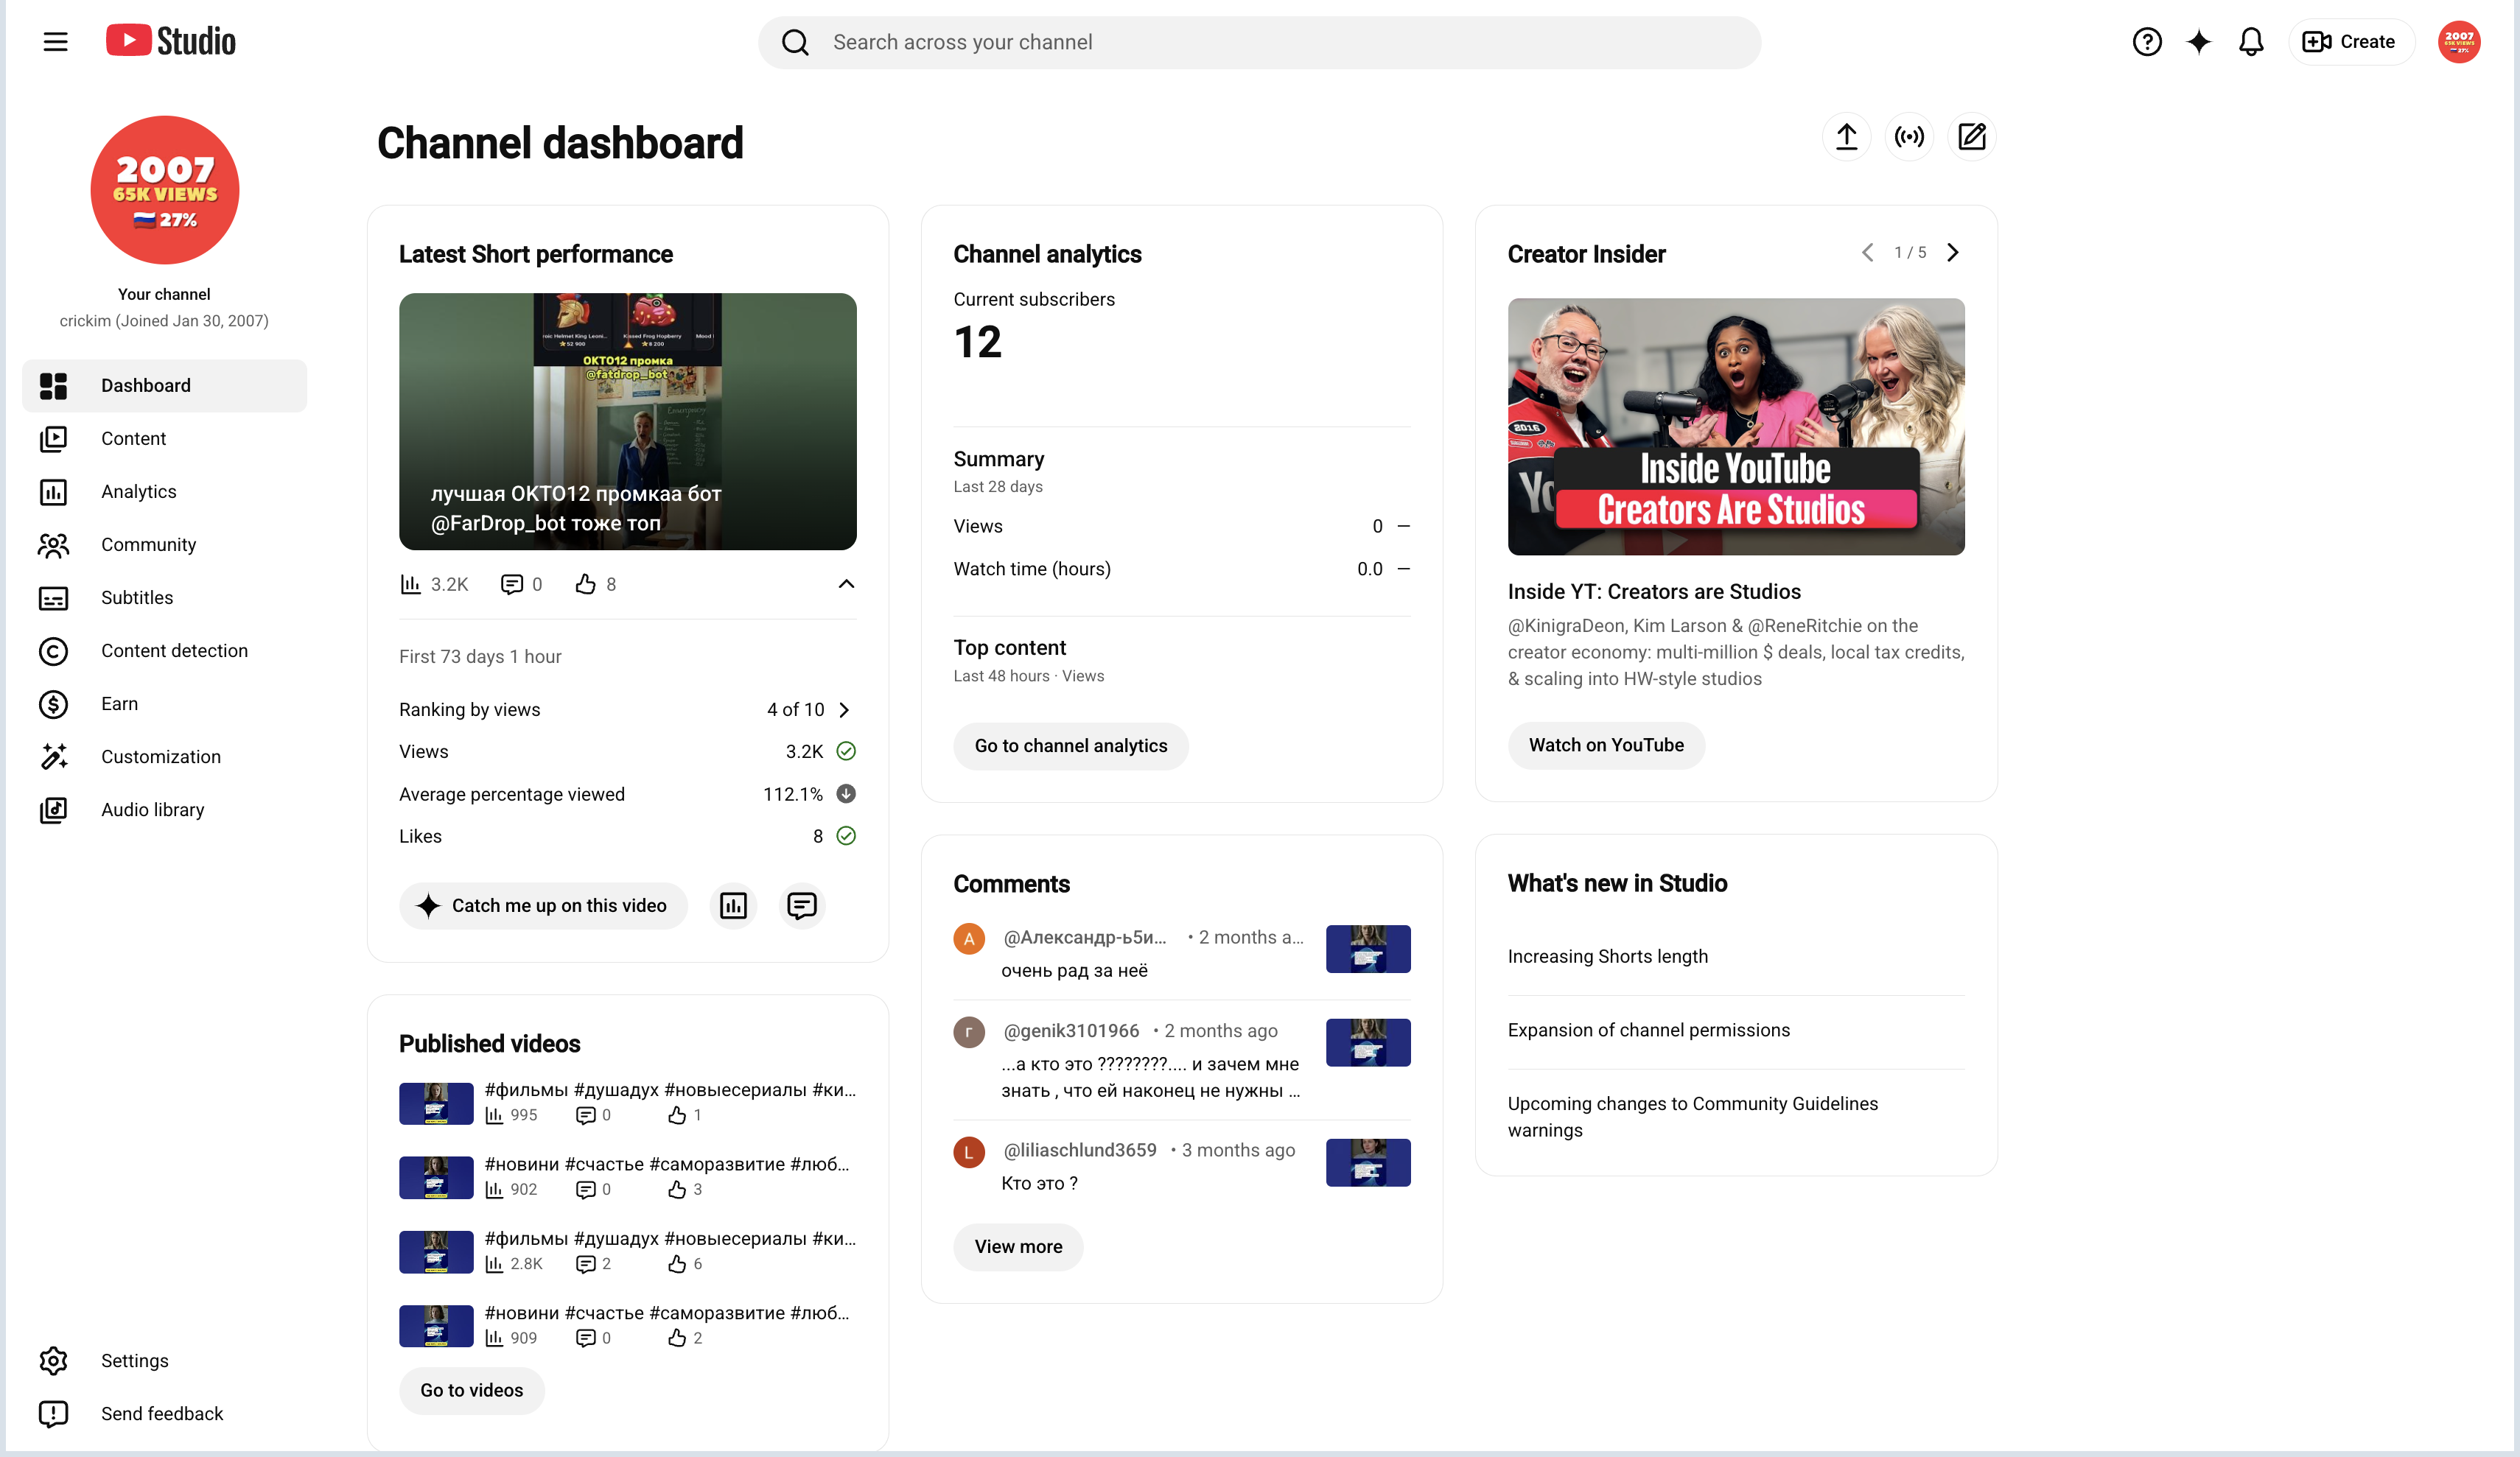Click the Create post pencil icon
Viewport: 2520px width, 1457px height.
[x=1971, y=137]
